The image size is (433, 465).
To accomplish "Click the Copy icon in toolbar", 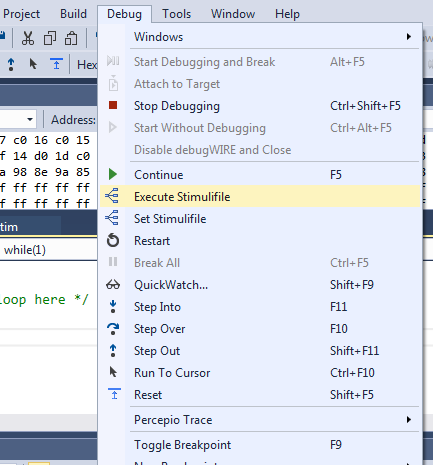I will click(x=50, y=38).
